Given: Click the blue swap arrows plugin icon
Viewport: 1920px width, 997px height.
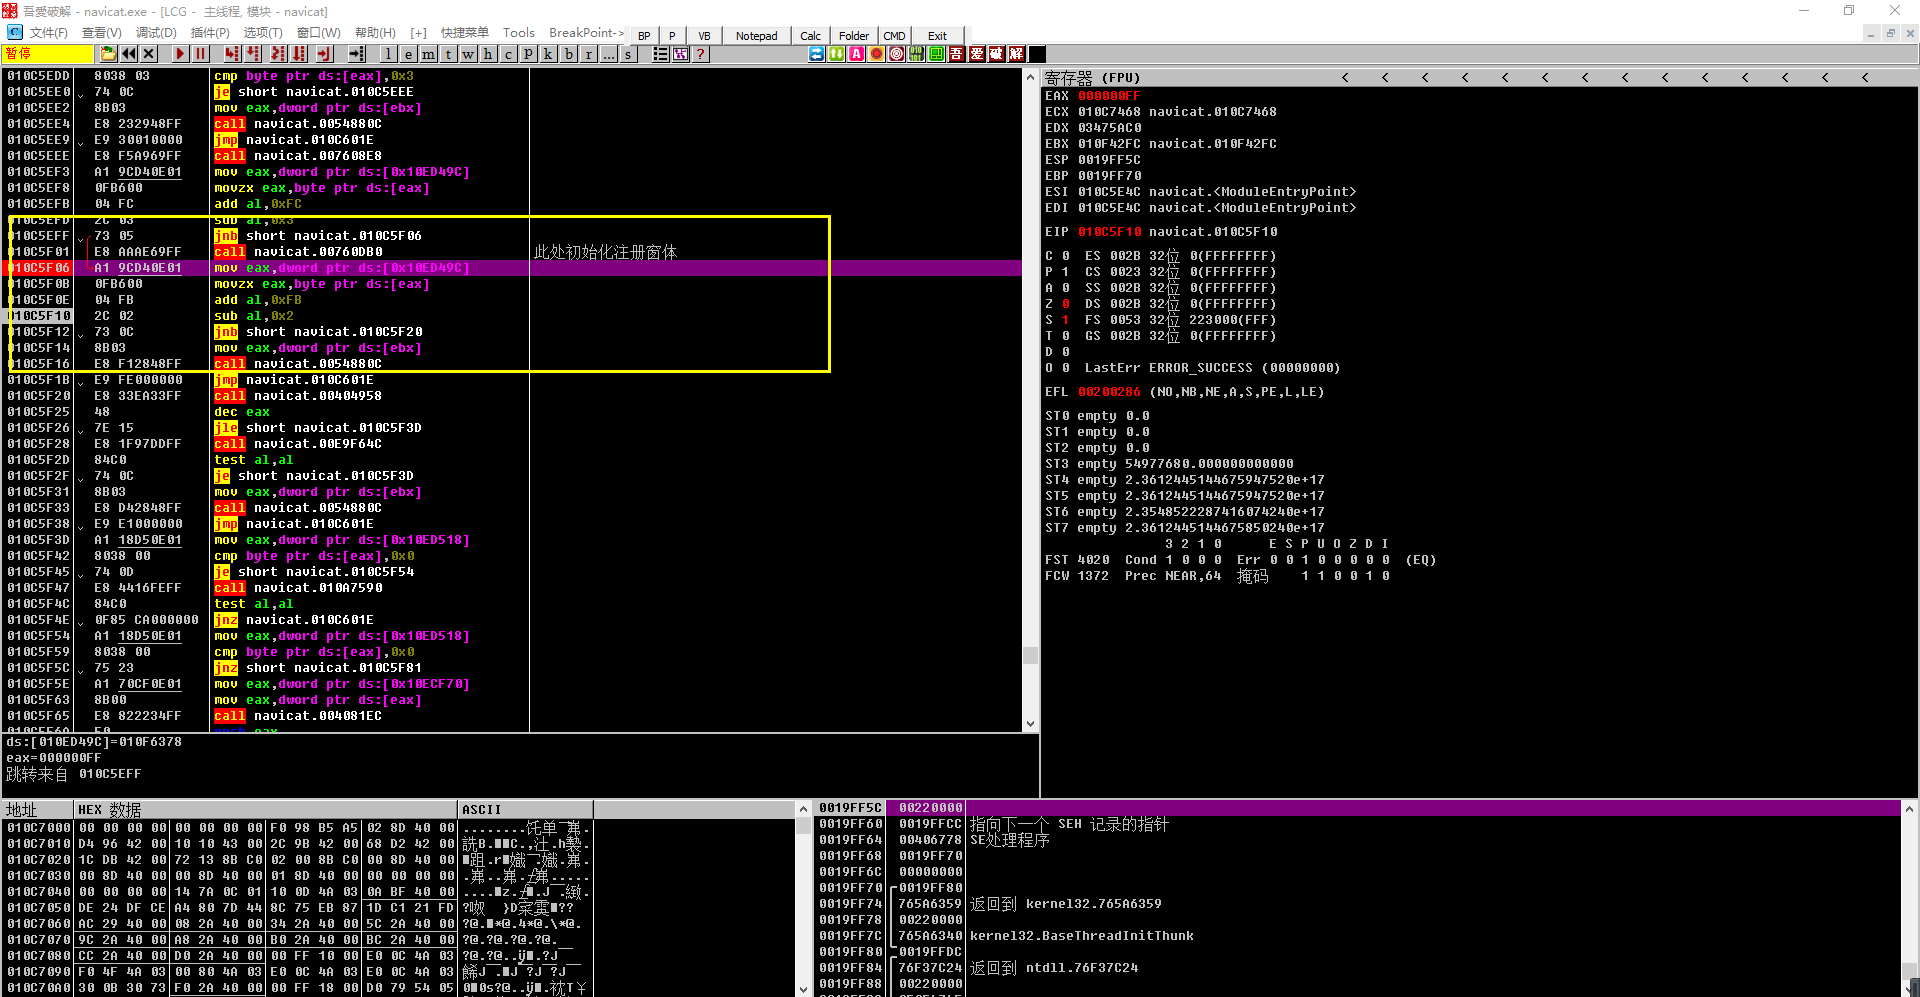Looking at the screenshot, I should coord(817,54).
